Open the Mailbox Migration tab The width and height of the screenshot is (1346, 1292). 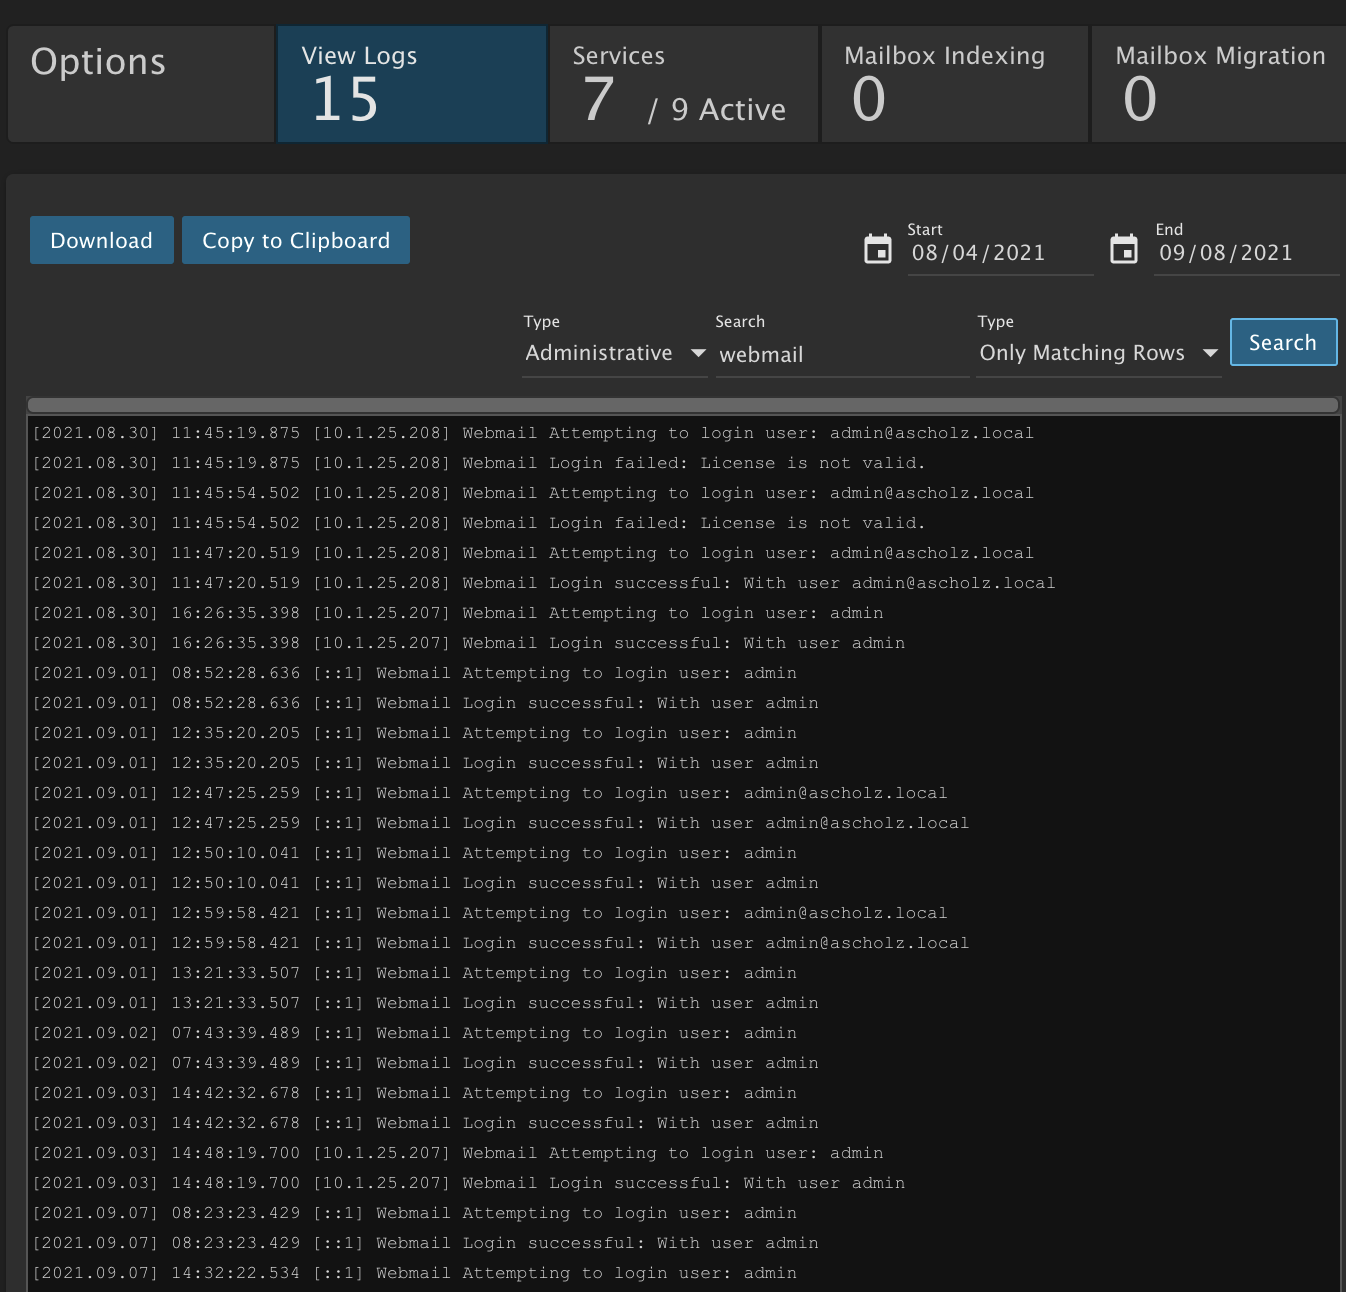(x=1220, y=84)
